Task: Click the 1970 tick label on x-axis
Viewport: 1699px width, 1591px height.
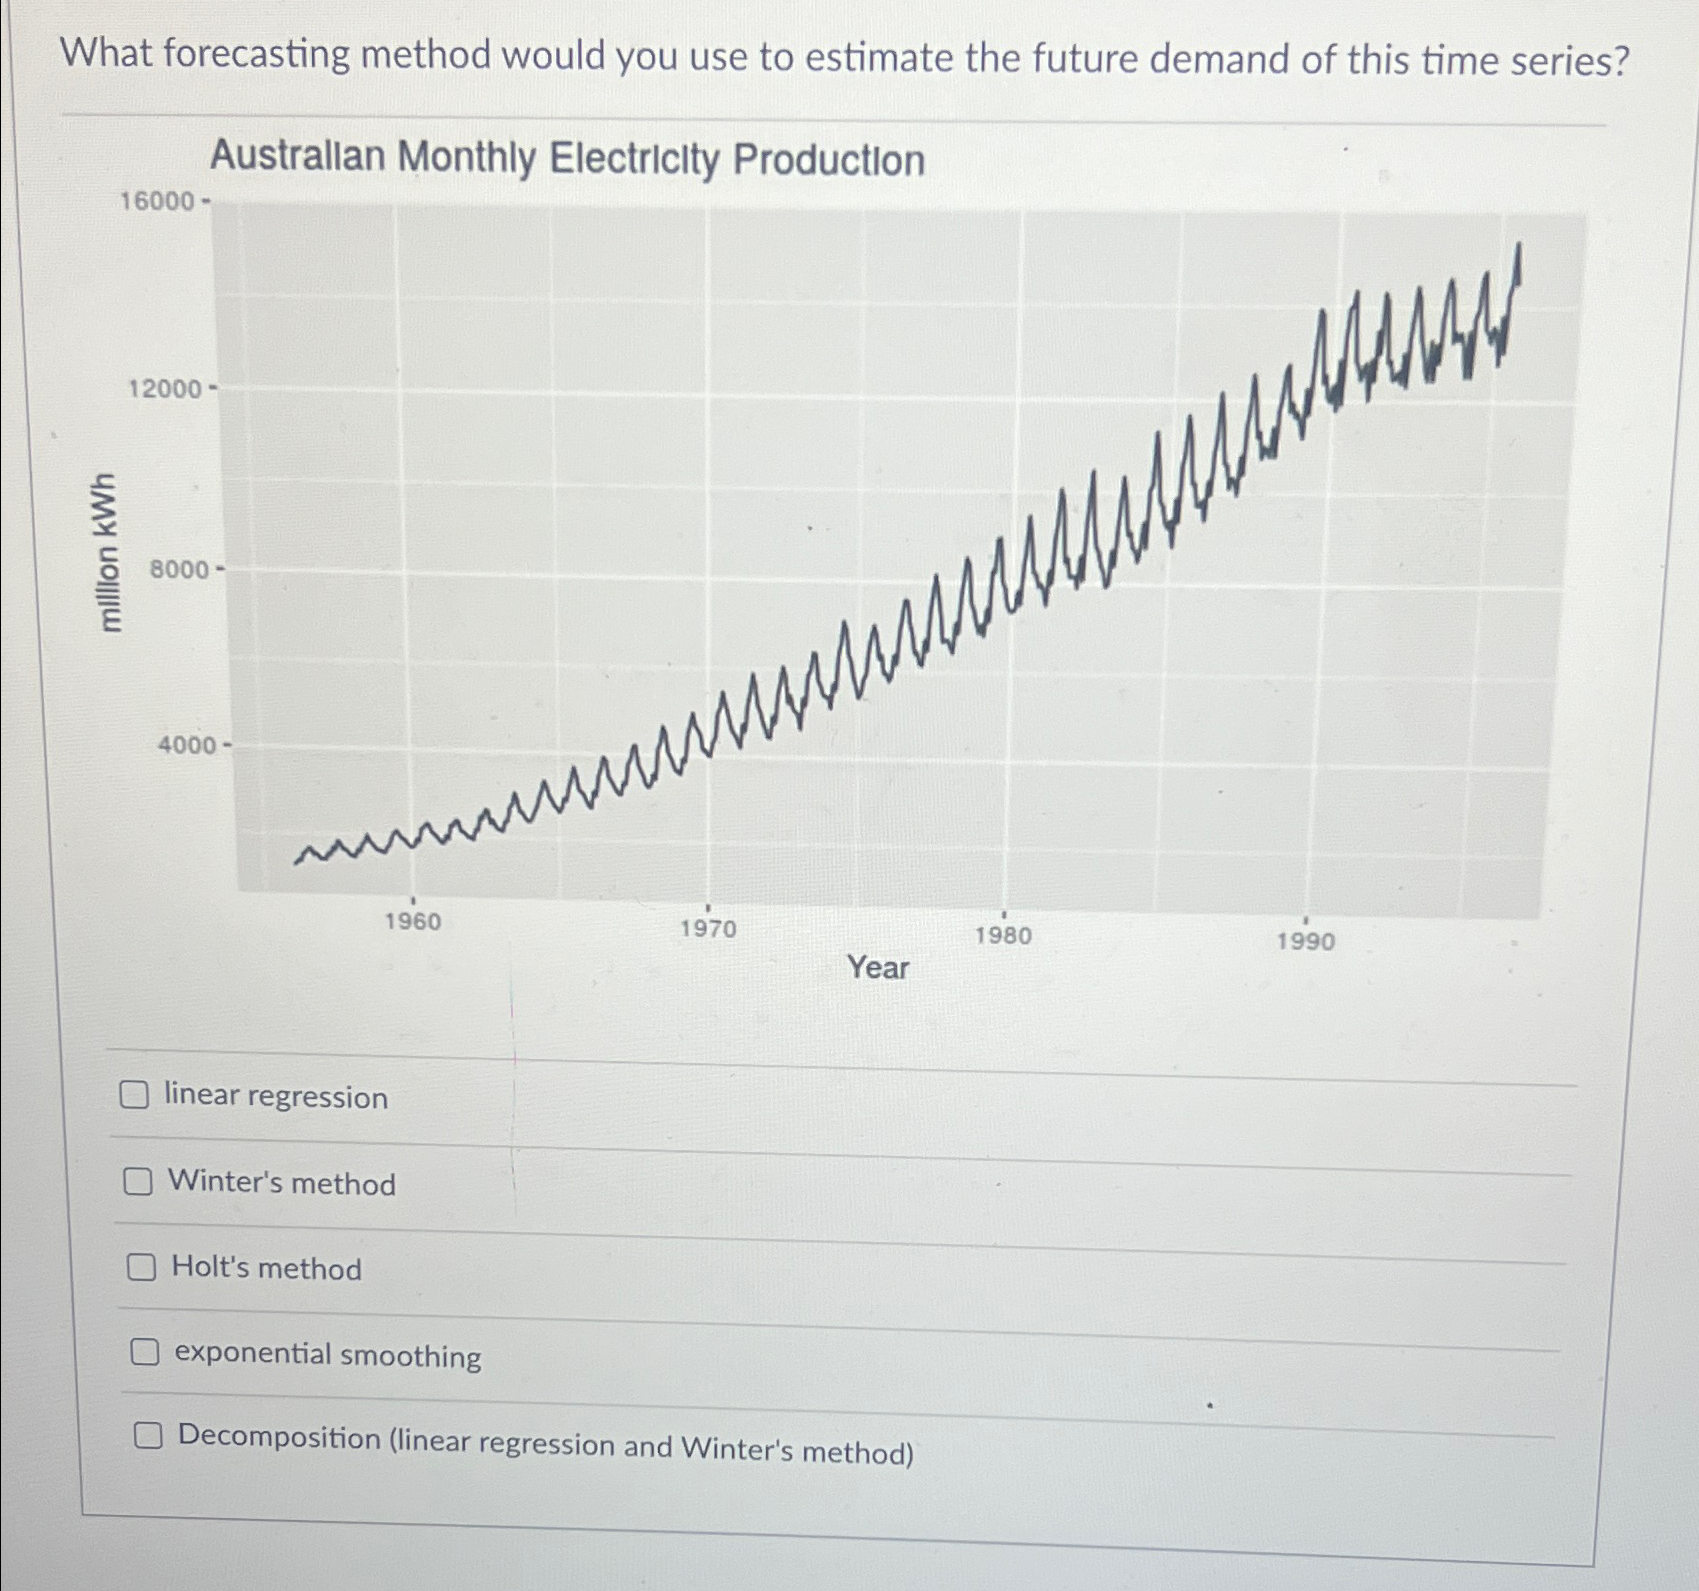Action: (x=709, y=930)
